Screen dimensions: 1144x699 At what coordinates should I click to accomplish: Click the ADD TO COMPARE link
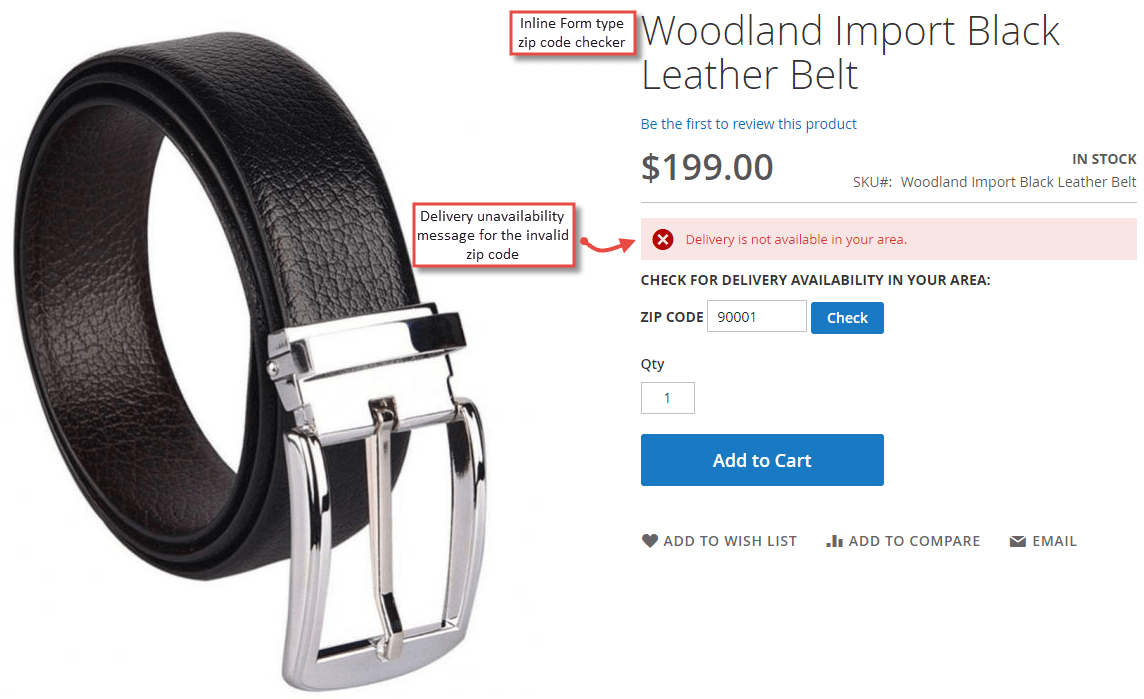point(913,541)
